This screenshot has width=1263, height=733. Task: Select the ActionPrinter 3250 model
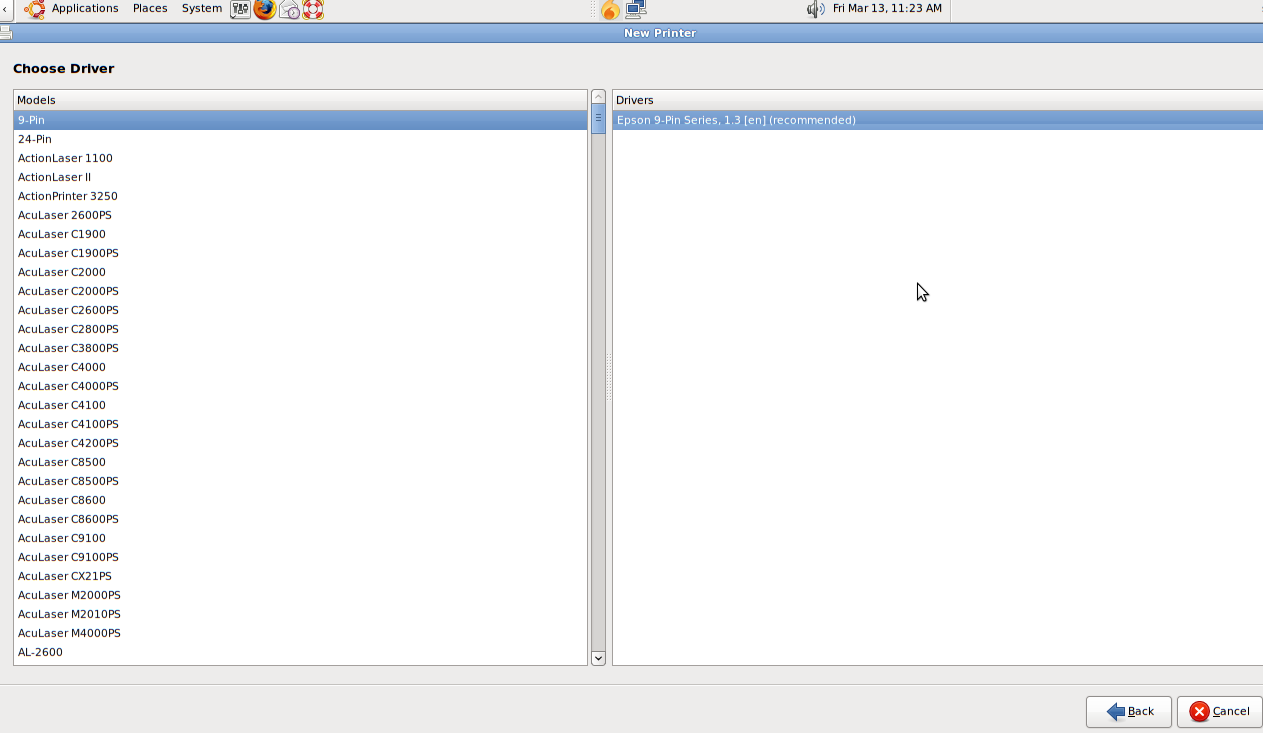coord(300,196)
